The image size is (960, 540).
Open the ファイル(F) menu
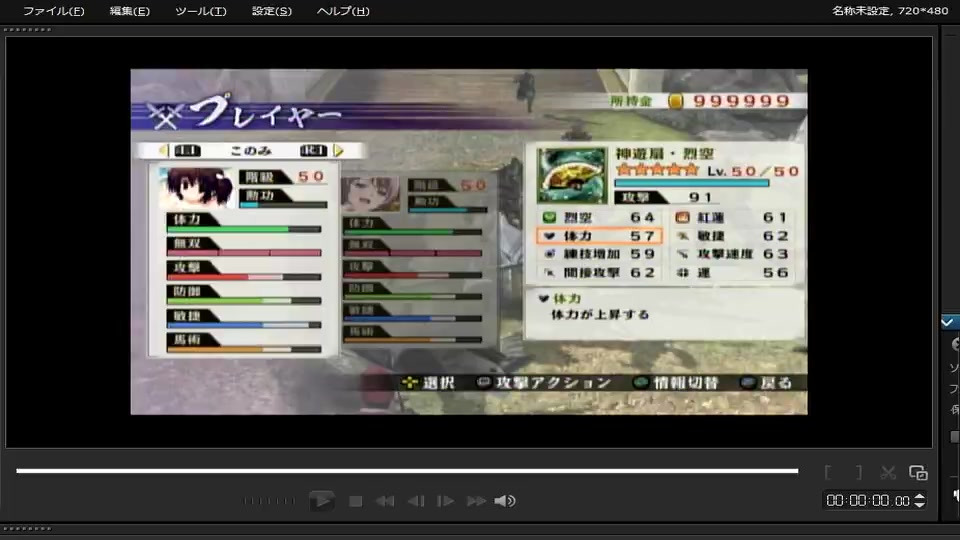[x=53, y=11]
